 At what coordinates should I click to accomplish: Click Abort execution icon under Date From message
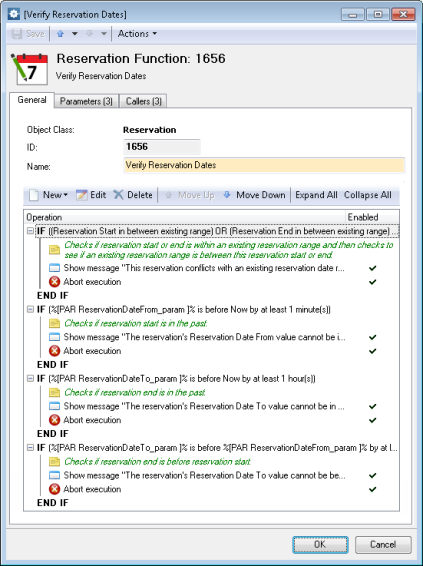(54, 351)
